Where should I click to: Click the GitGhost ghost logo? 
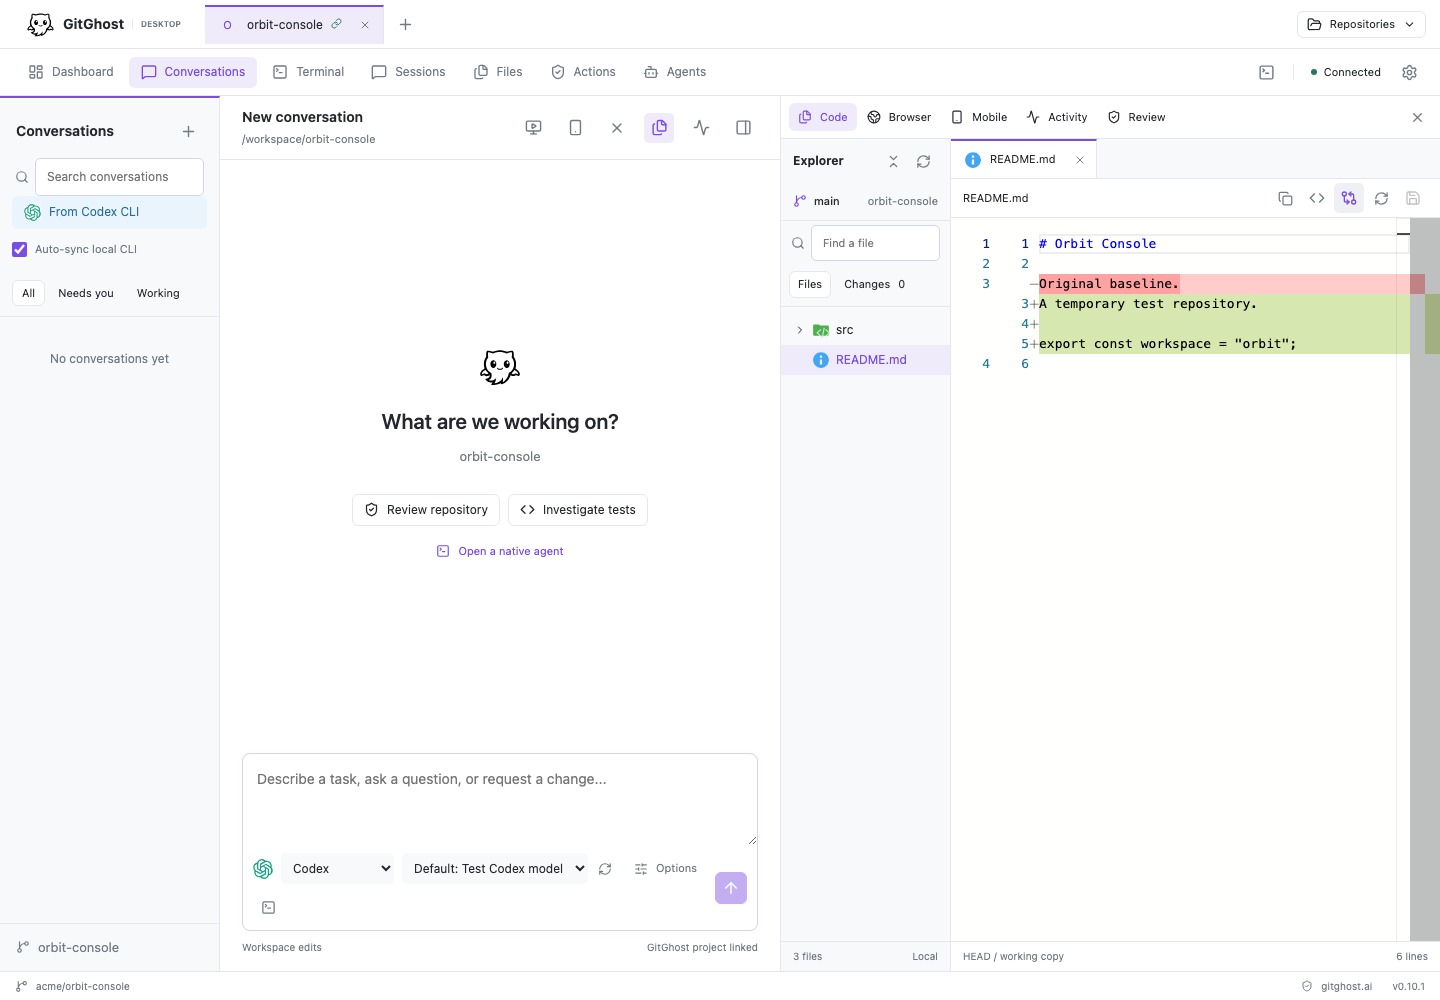pyautogui.click(x=40, y=24)
